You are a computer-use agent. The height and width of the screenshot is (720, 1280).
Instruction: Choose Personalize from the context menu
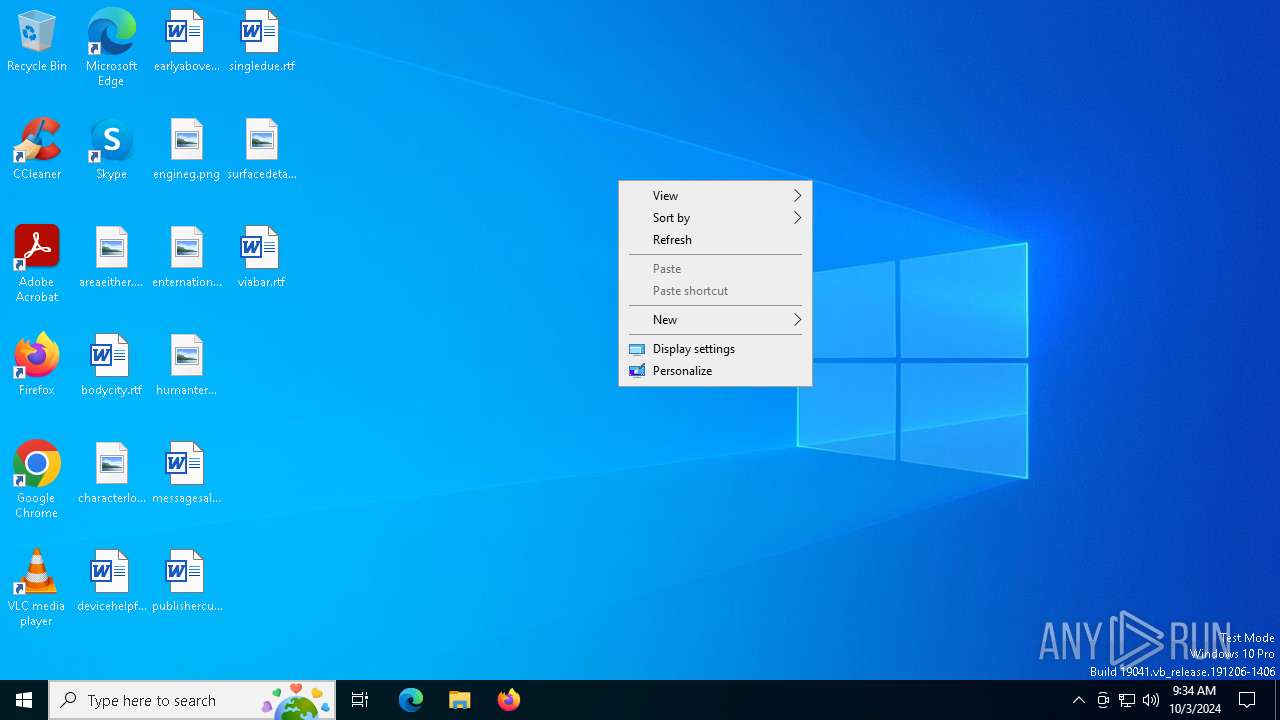(715, 371)
